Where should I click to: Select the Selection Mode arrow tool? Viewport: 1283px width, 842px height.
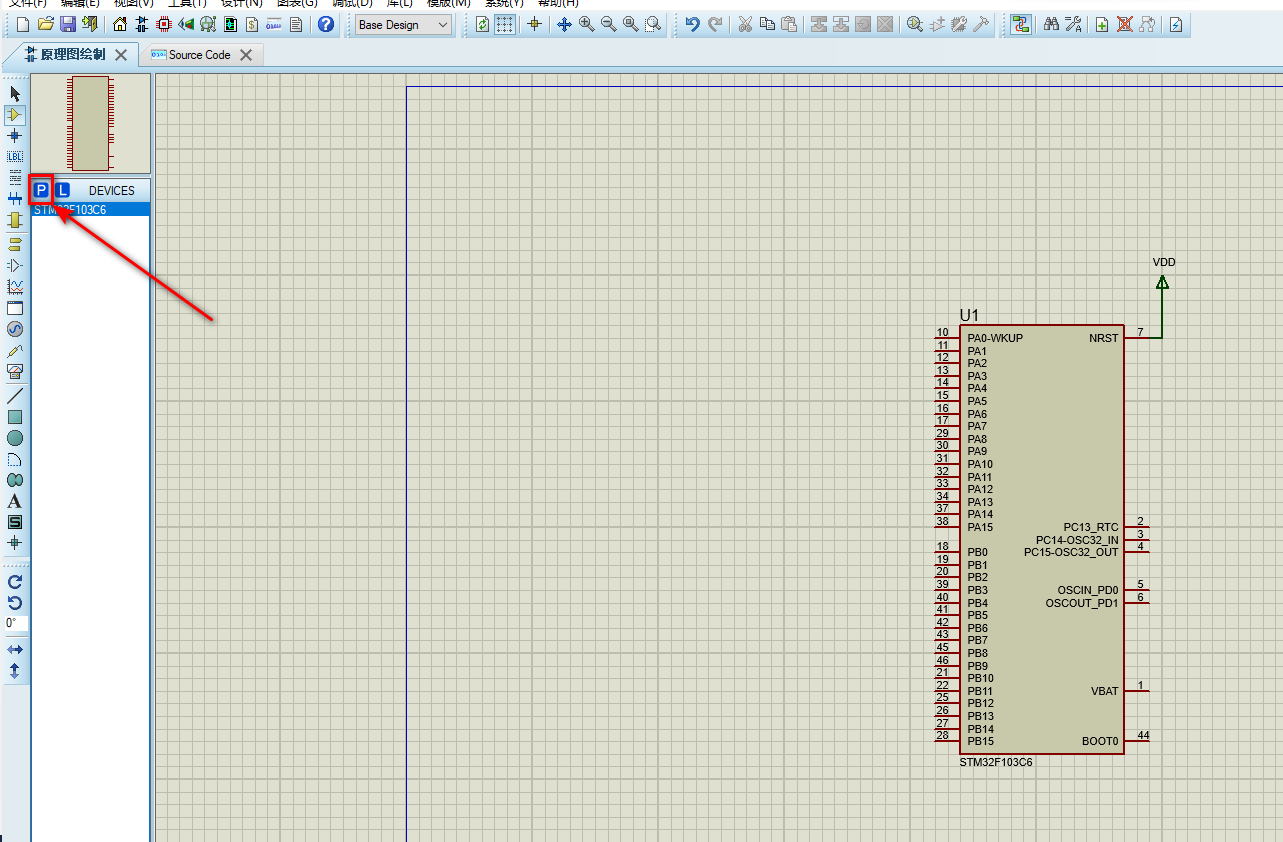[x=15, y=93]
